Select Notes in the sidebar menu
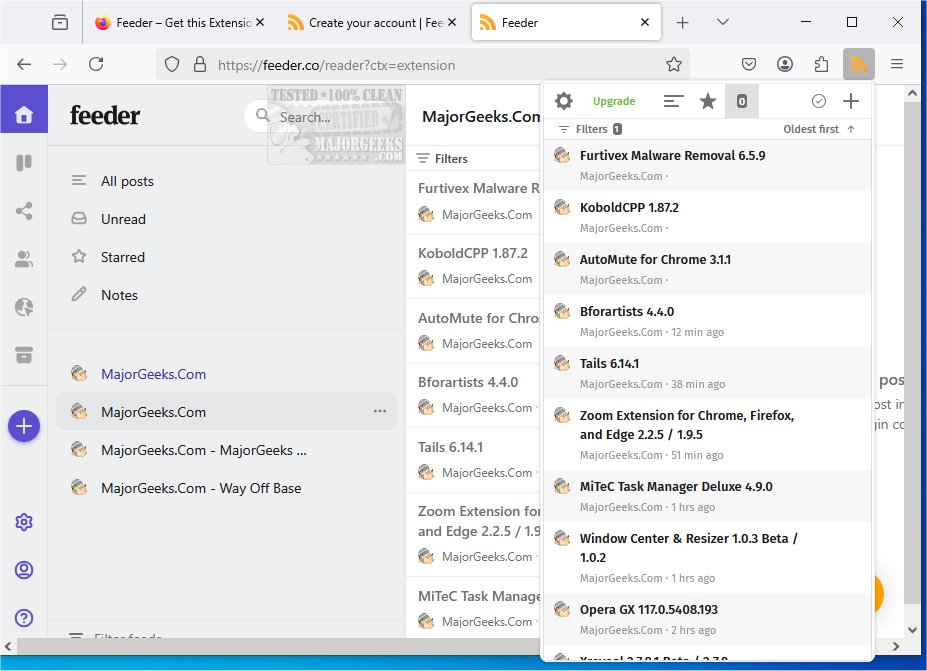 [119, 295]
